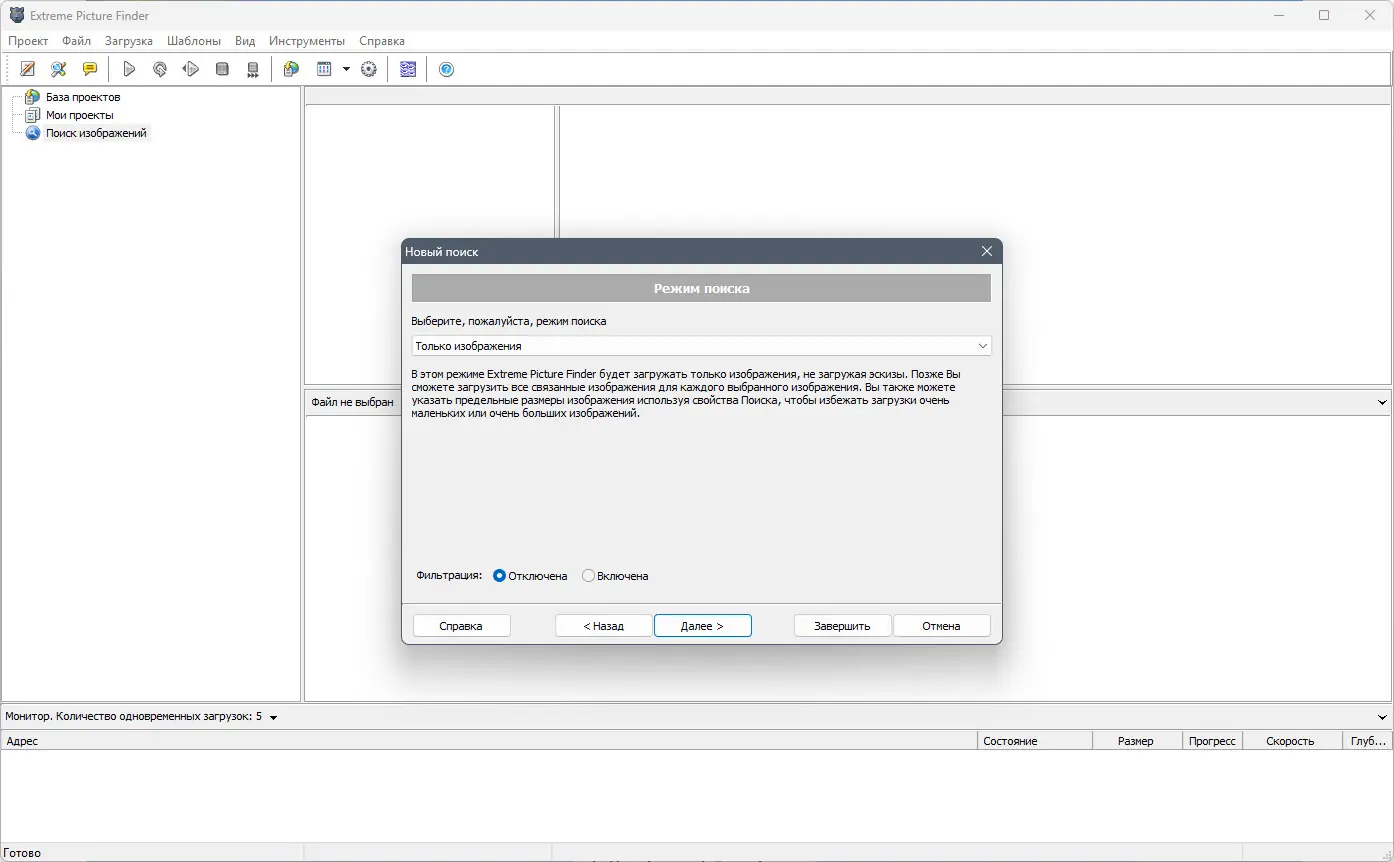Click the documents icon beside Мои проекты
The width and height of the screenshot is (1394, 862).
pos(33,115)
